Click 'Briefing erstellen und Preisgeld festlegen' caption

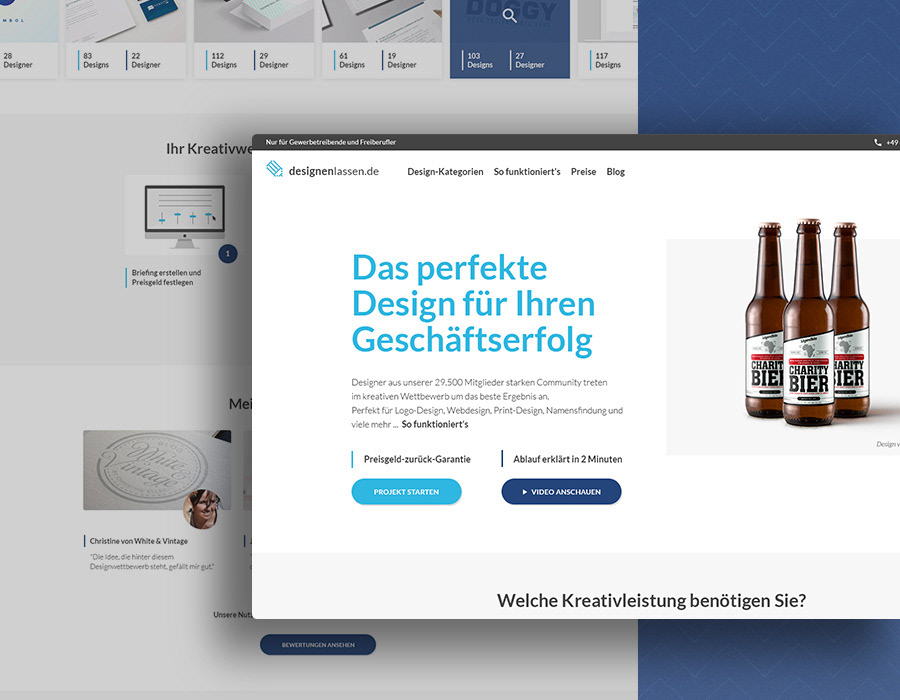[166, 277]
